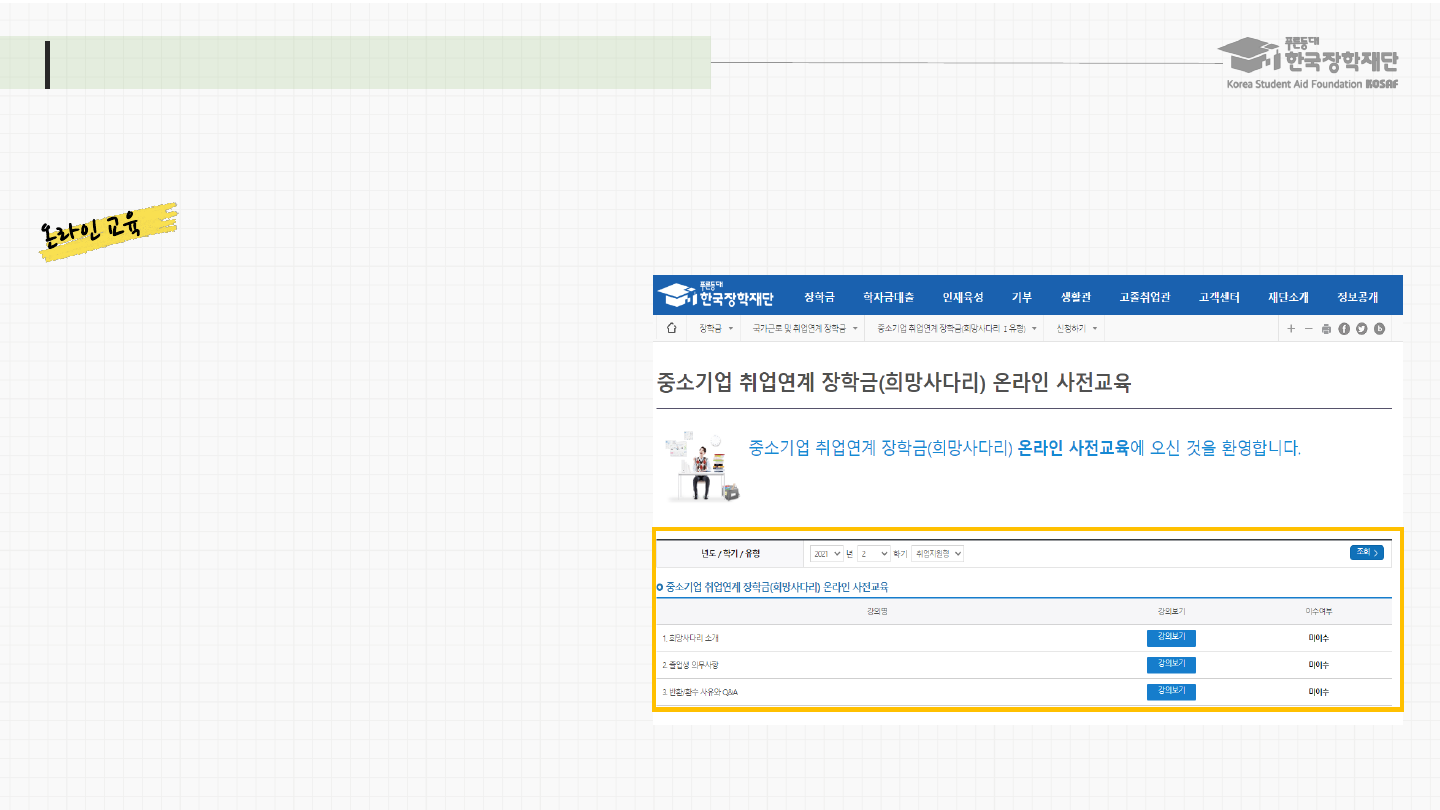1440x810 pixels.
Task: Open the 학자금대출 menu
Action: 888,297
